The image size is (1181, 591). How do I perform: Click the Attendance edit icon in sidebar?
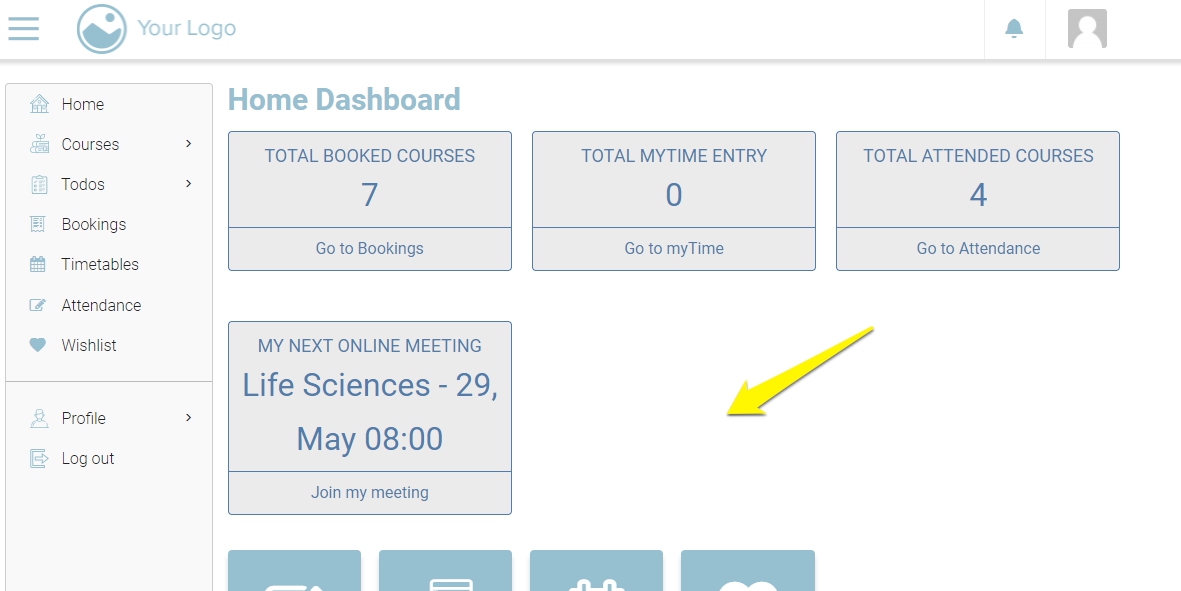tap(38, 305)
